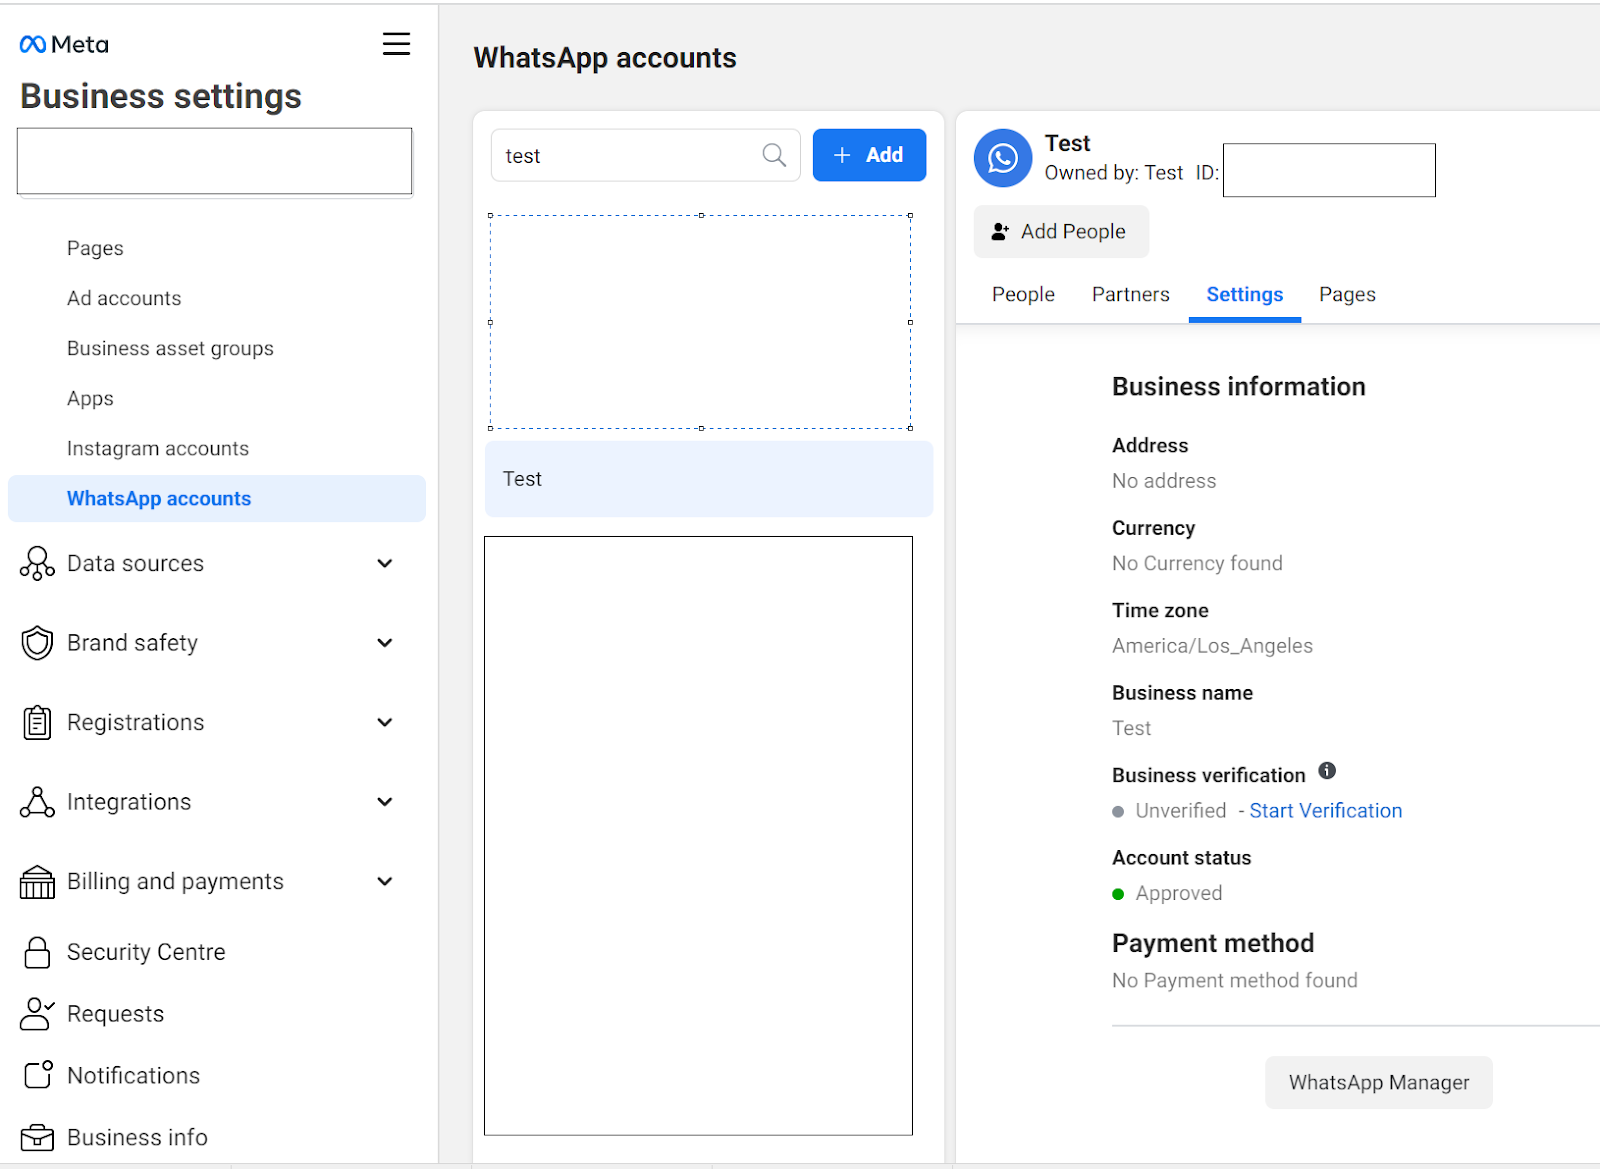Open the Meta logo home link
The width and height of the screenshot is (1600, 1169).
tap(64, 44)
